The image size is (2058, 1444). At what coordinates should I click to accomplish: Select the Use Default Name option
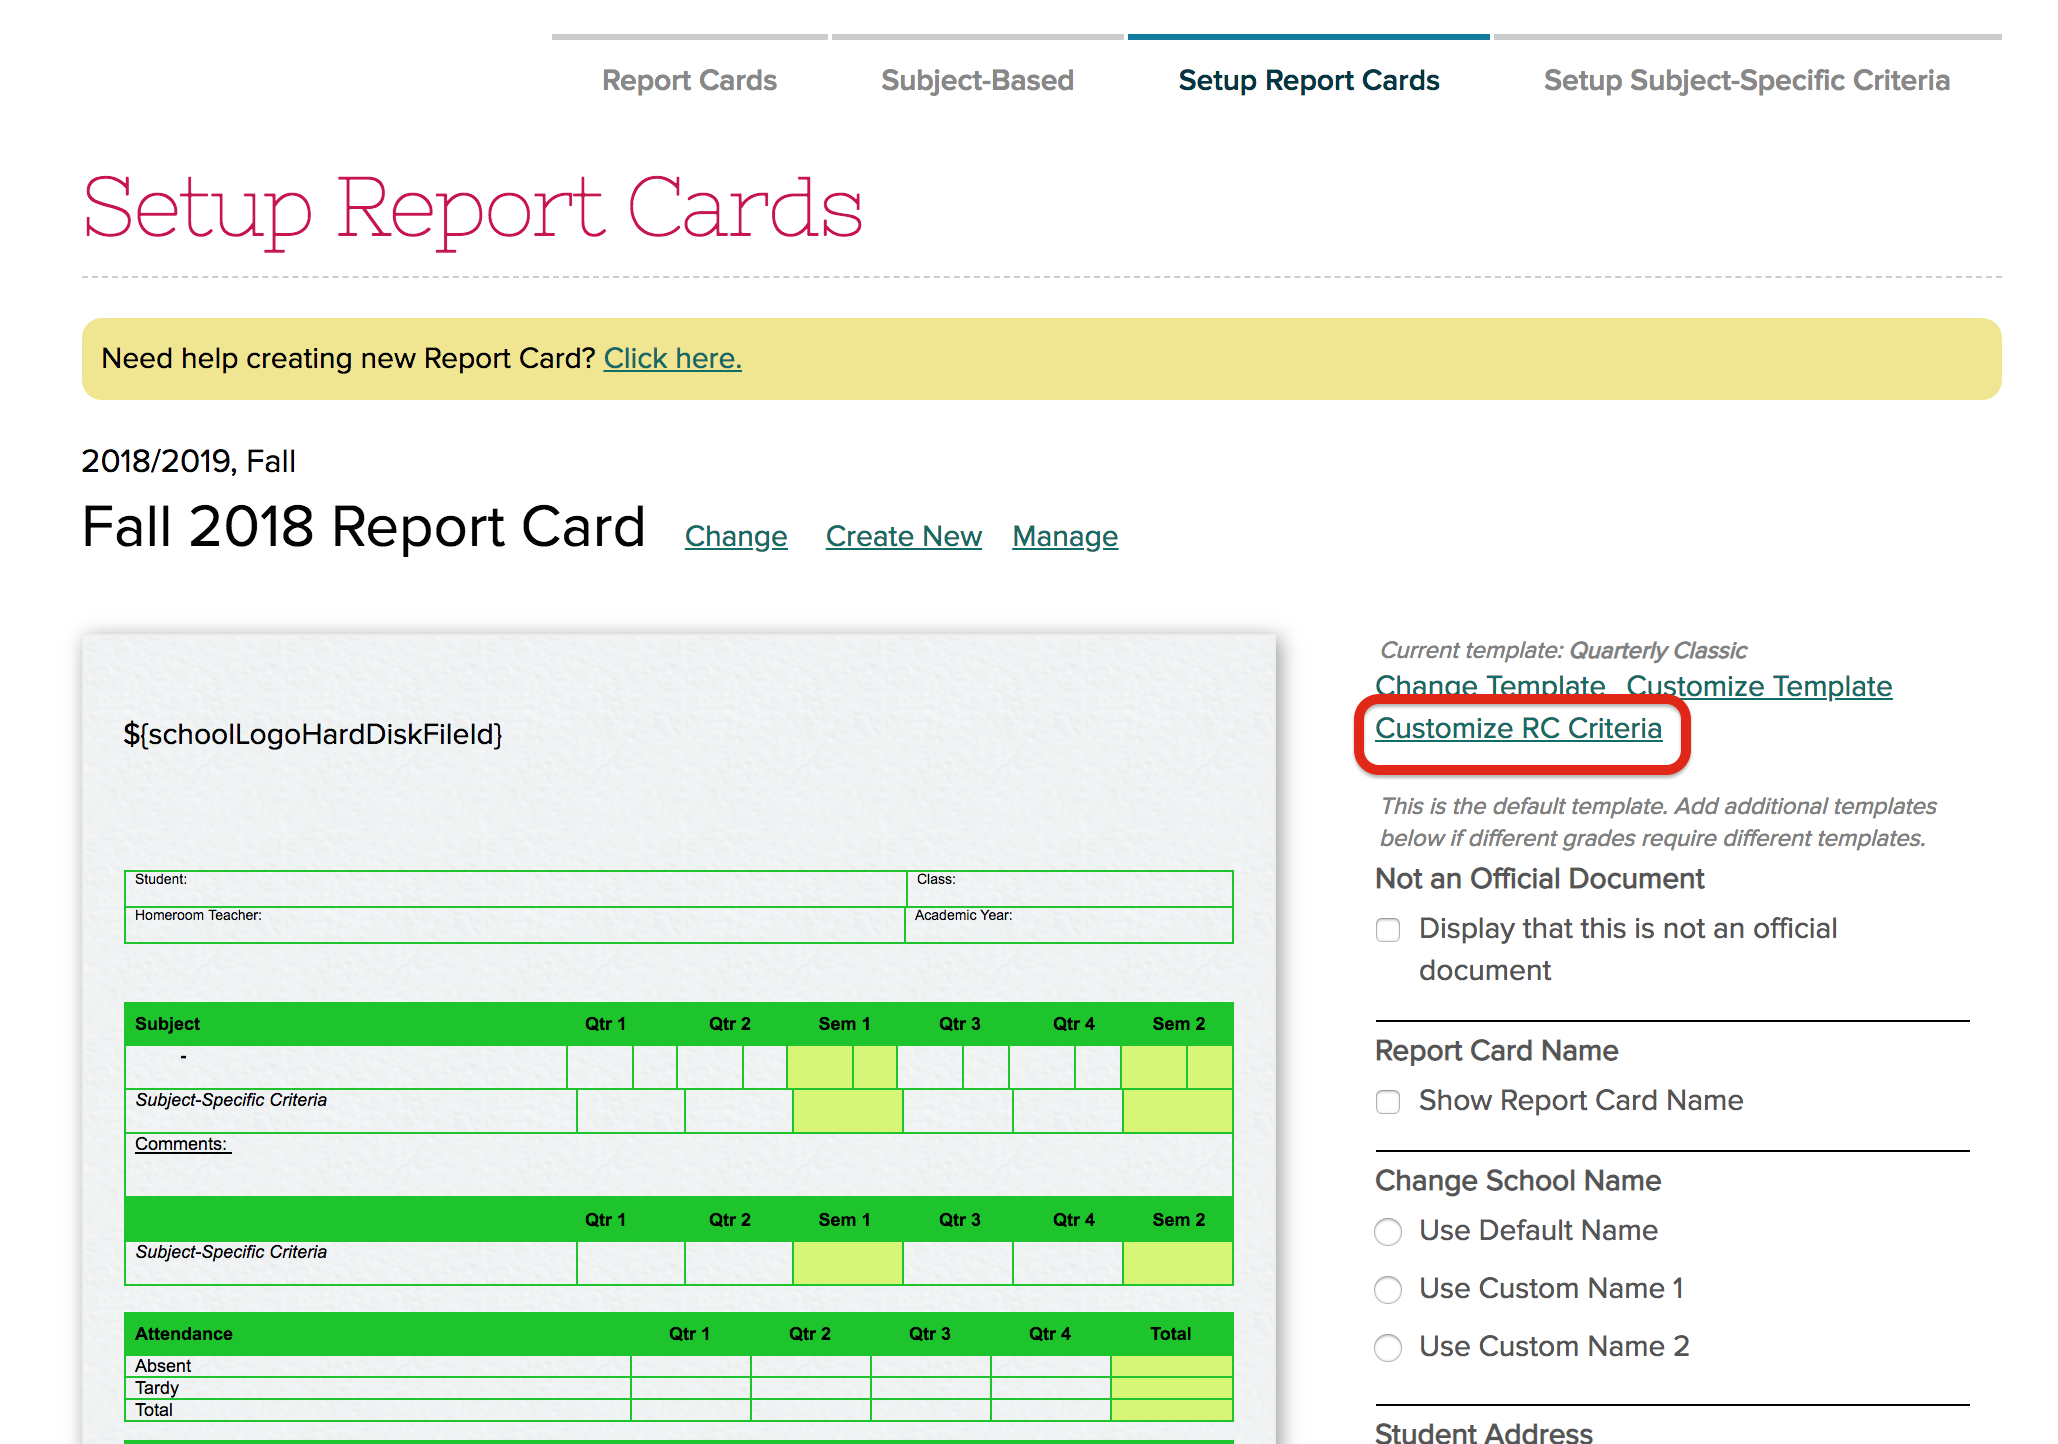click(x=1388, y=1232)
